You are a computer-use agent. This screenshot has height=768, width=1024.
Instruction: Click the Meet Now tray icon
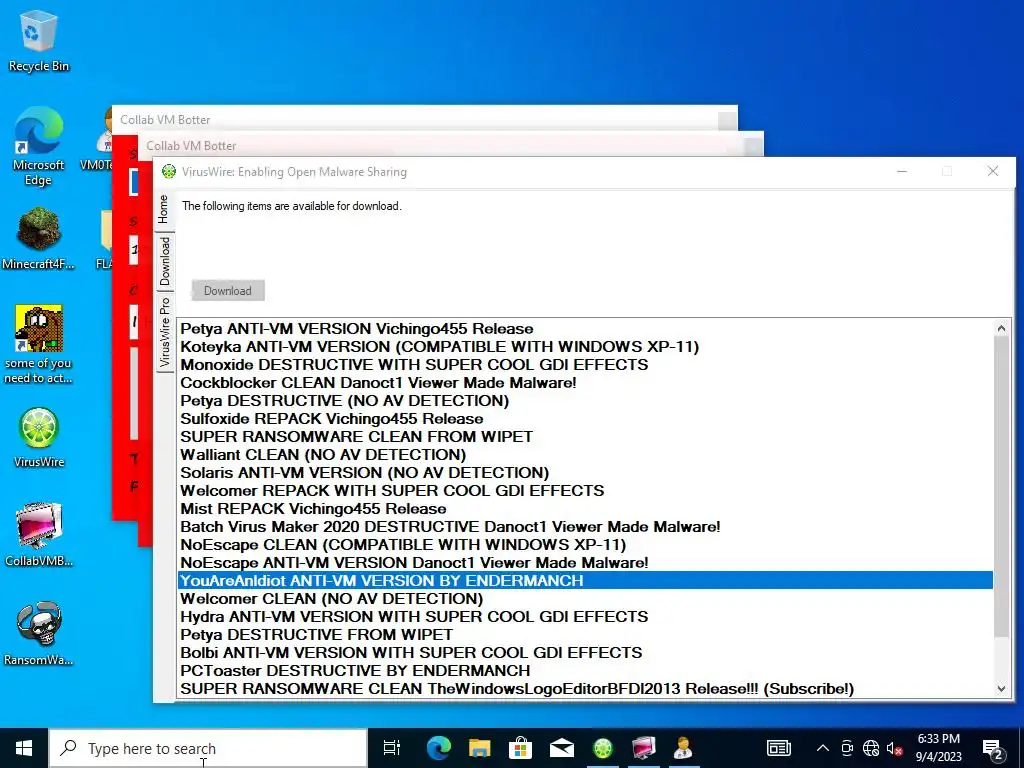pos(847,748)
